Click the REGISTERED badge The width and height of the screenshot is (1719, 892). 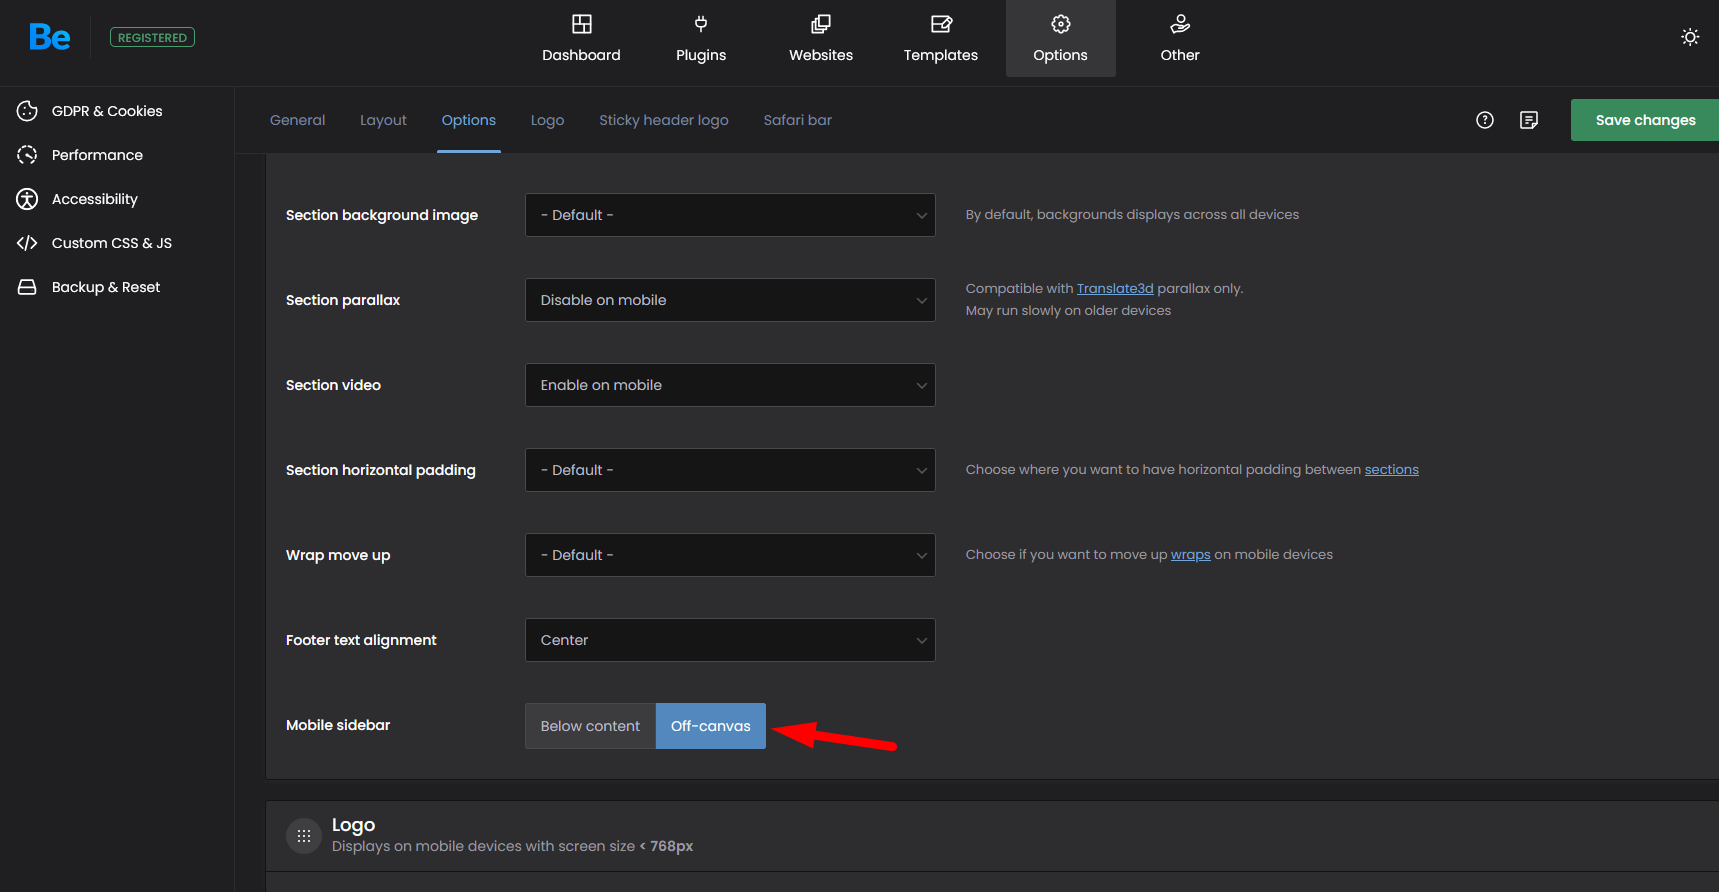(152, 38)
